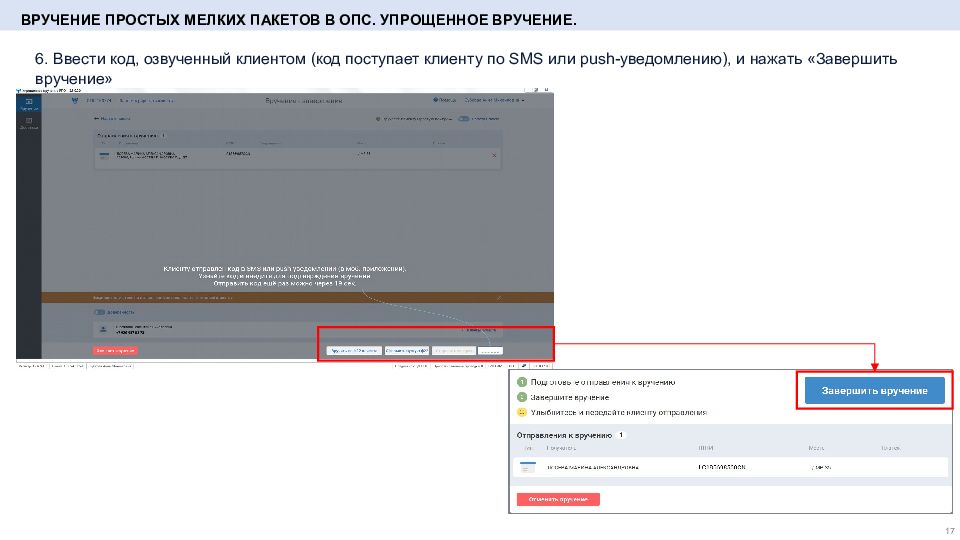The height and width of the screenshot is (540, 960).
Task: Click the recipient person icon in the main window
Action: (103, 329)
